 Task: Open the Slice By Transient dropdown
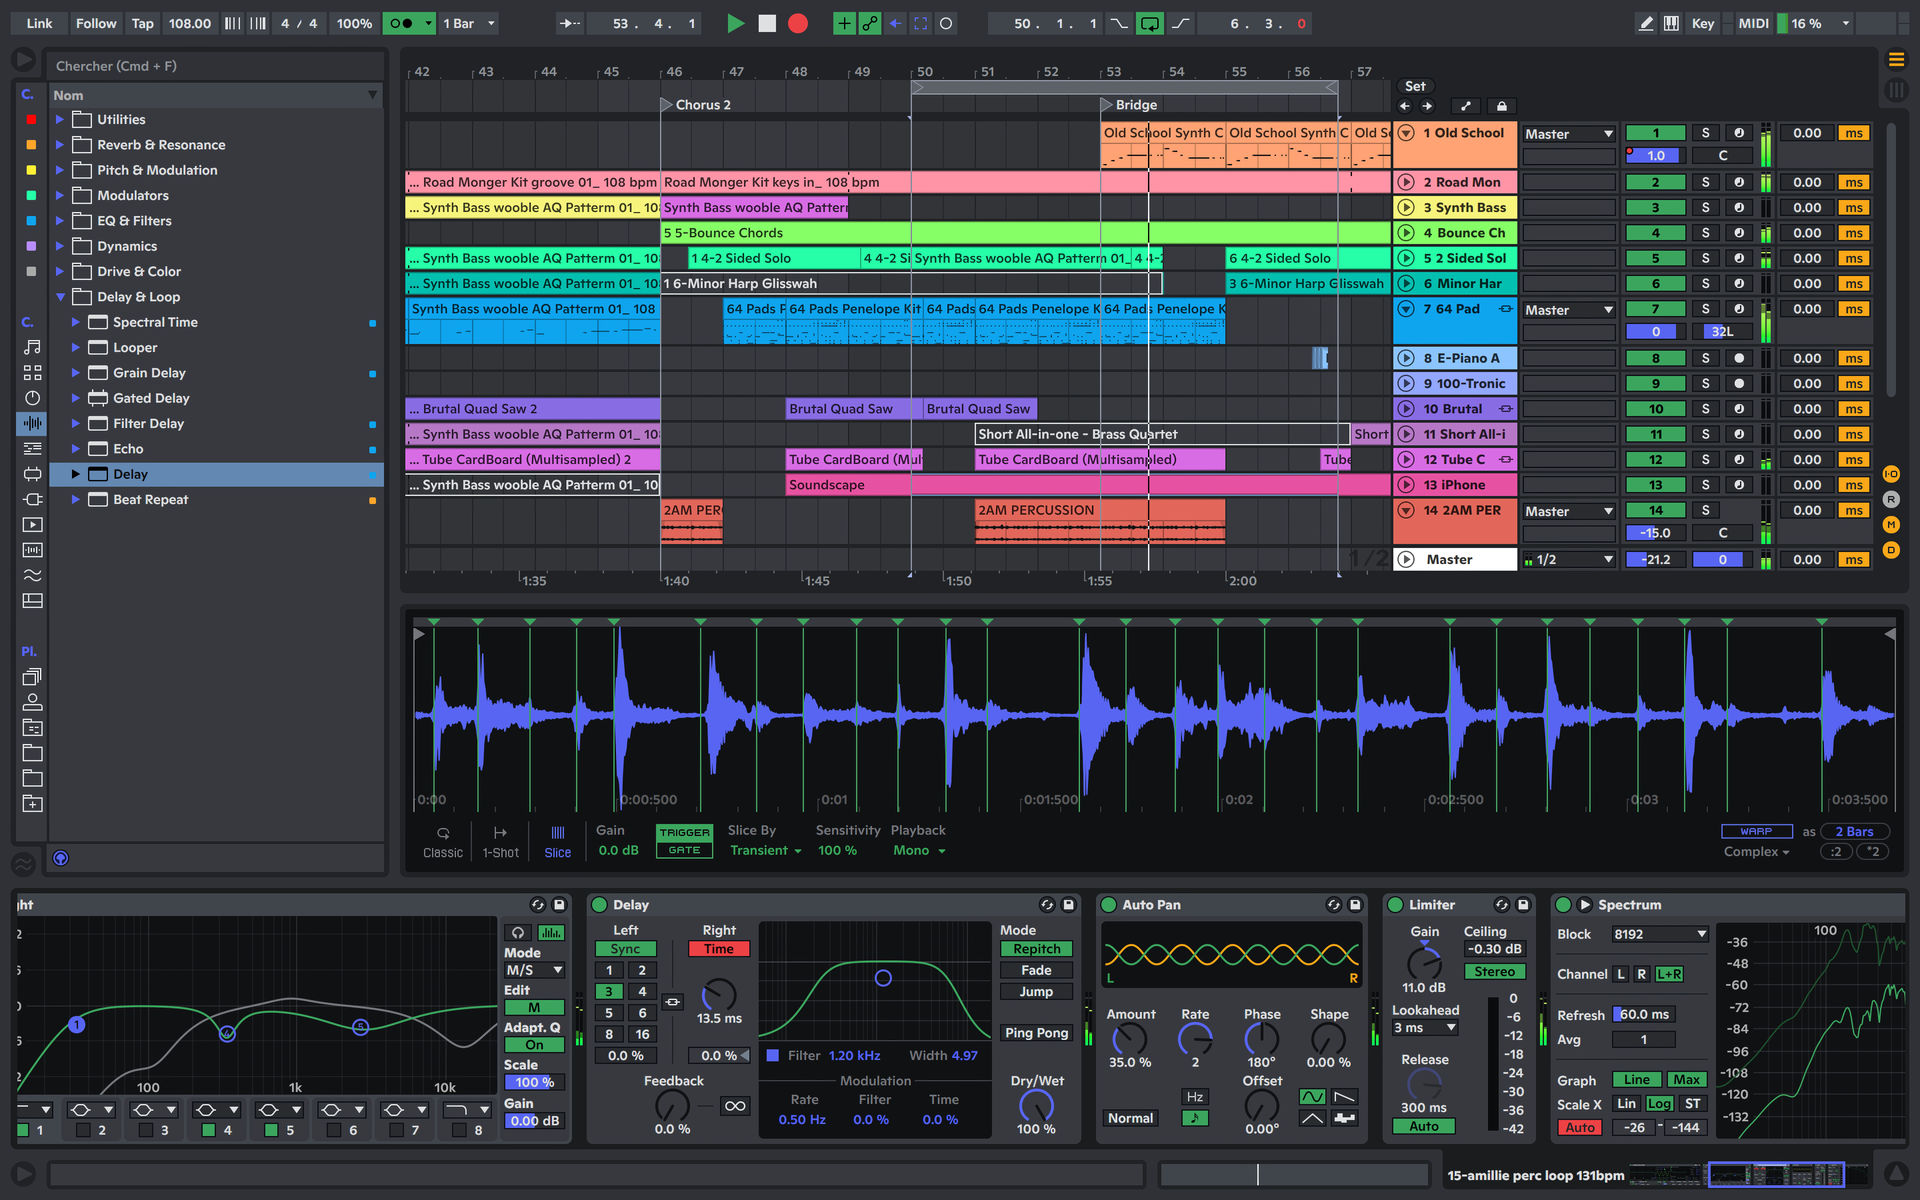tap(765, 850)
